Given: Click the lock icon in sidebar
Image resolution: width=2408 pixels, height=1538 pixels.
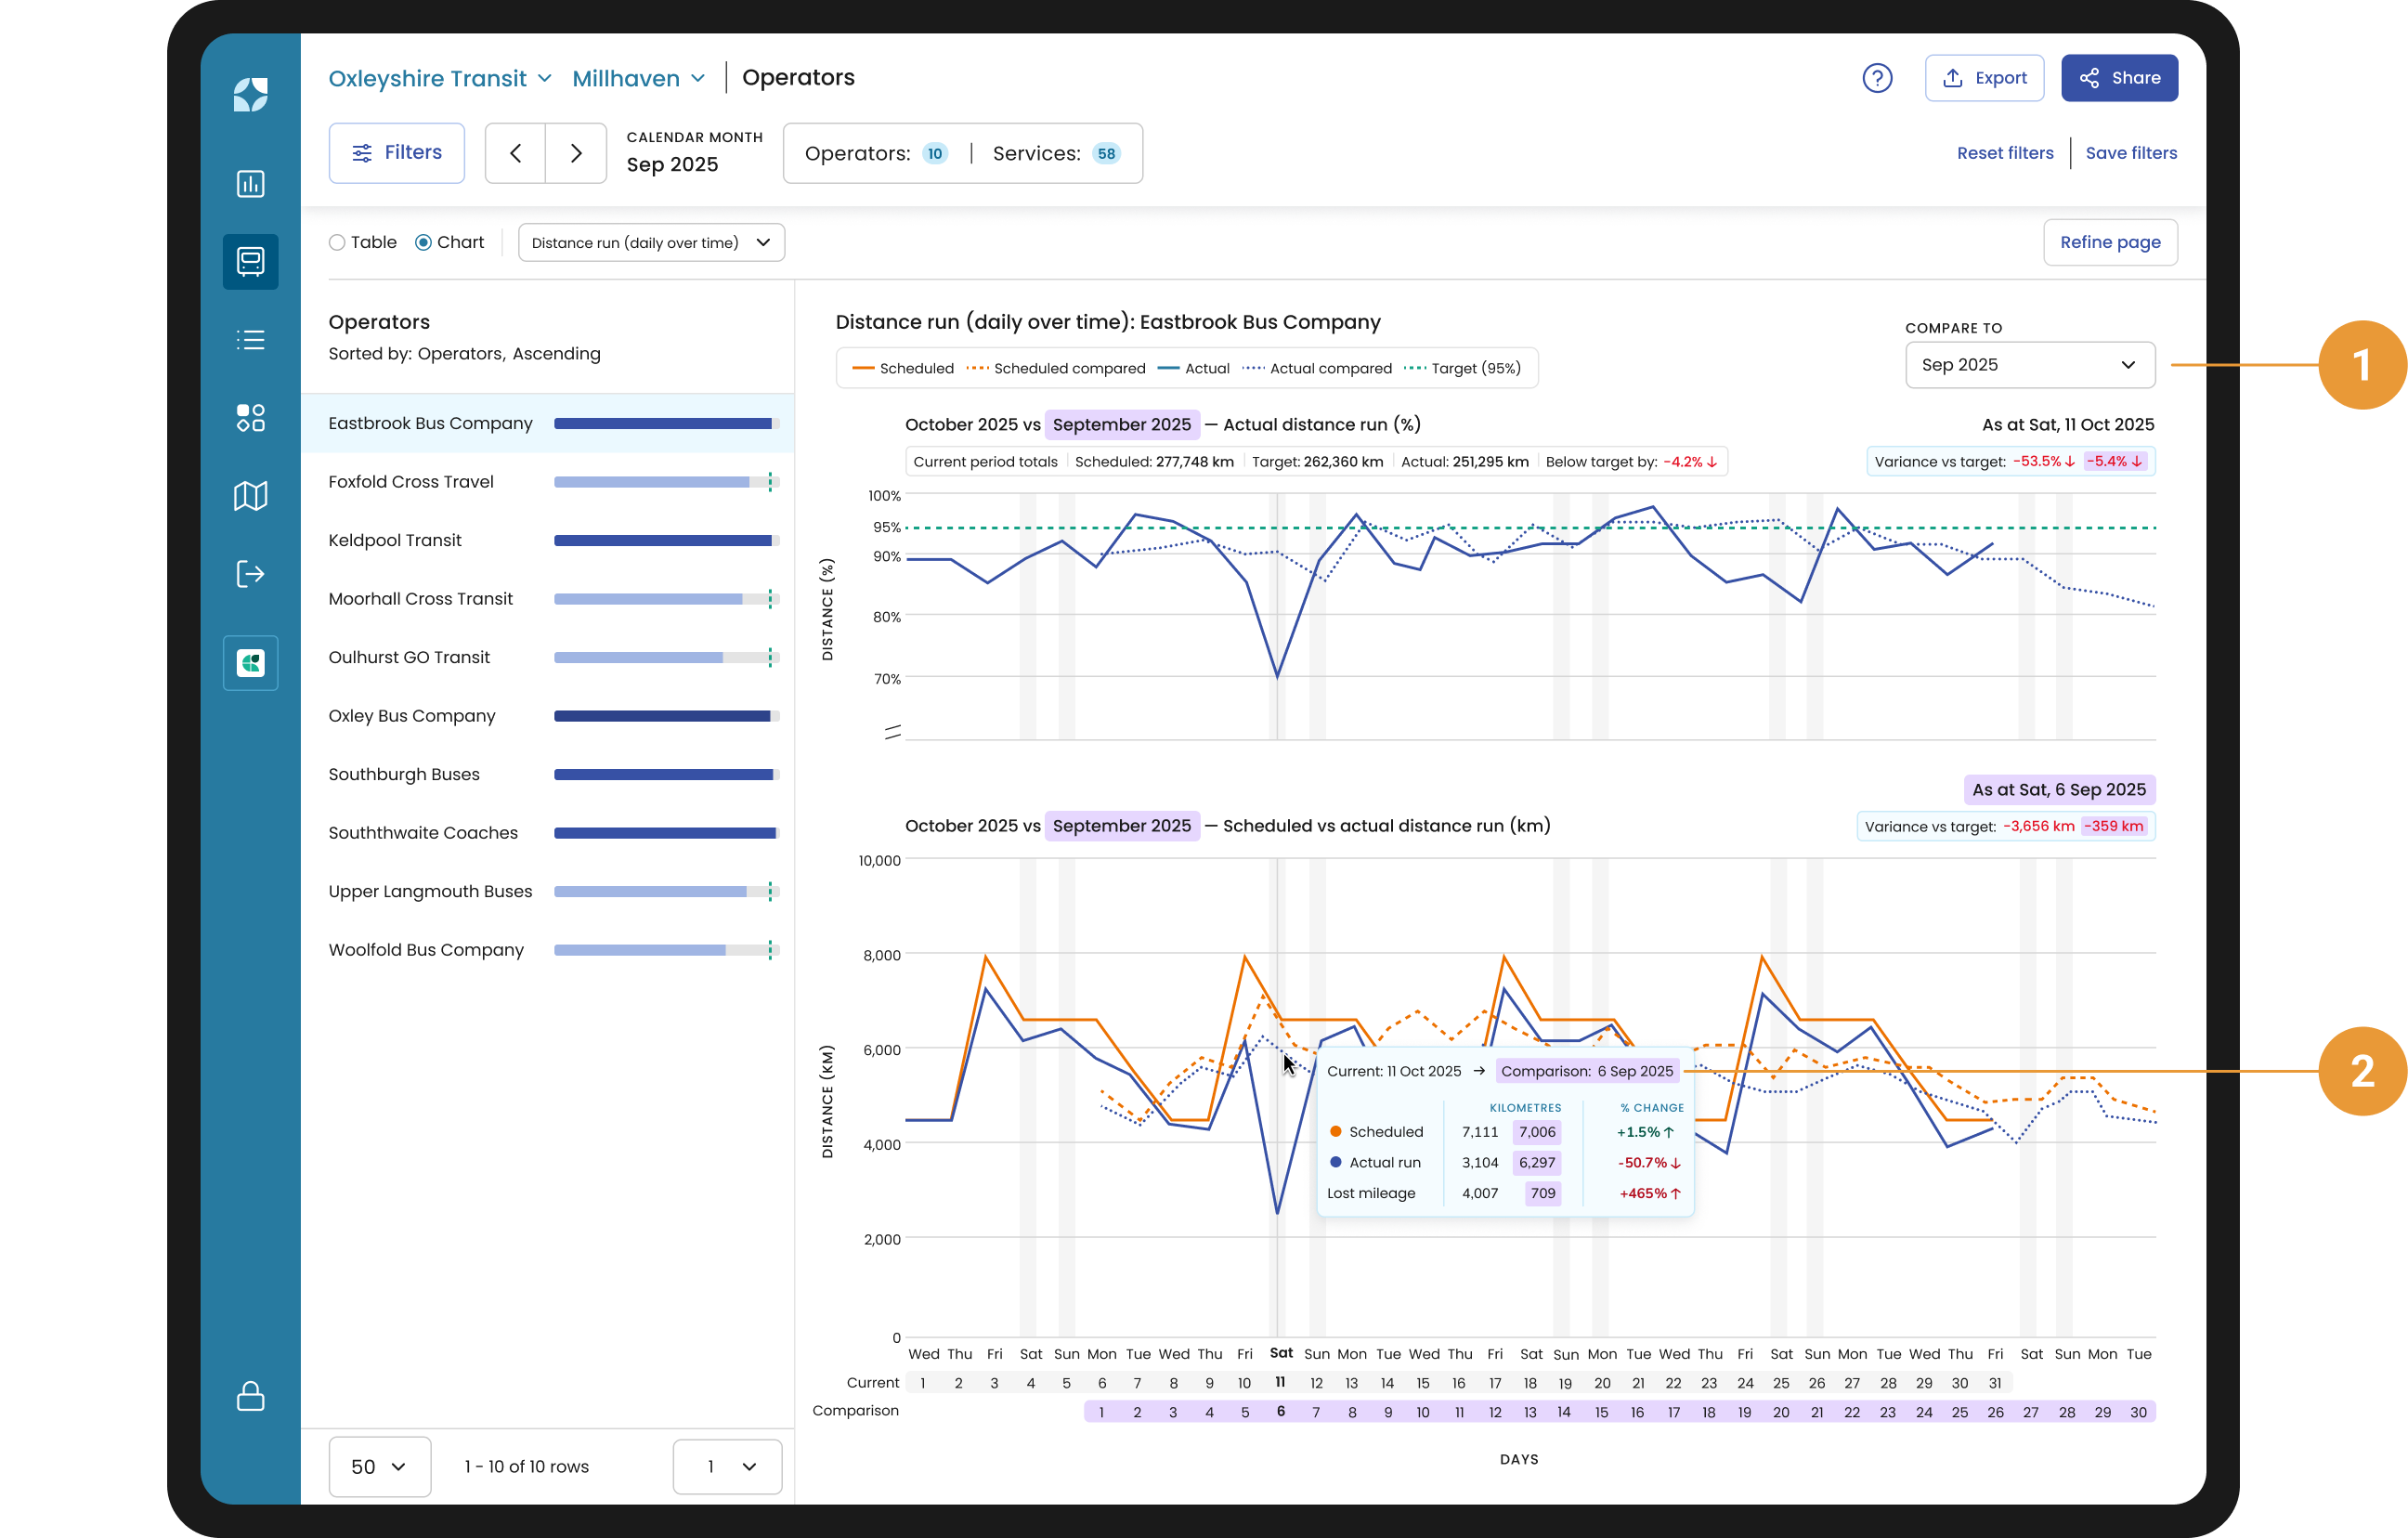Looking at the screenshot, I should [x=250, y=1396].
